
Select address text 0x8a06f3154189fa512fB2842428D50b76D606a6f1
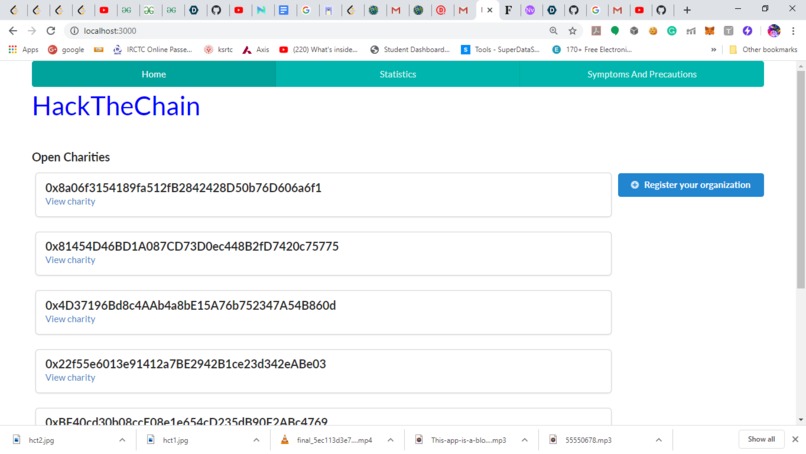[x=183, y=188]
